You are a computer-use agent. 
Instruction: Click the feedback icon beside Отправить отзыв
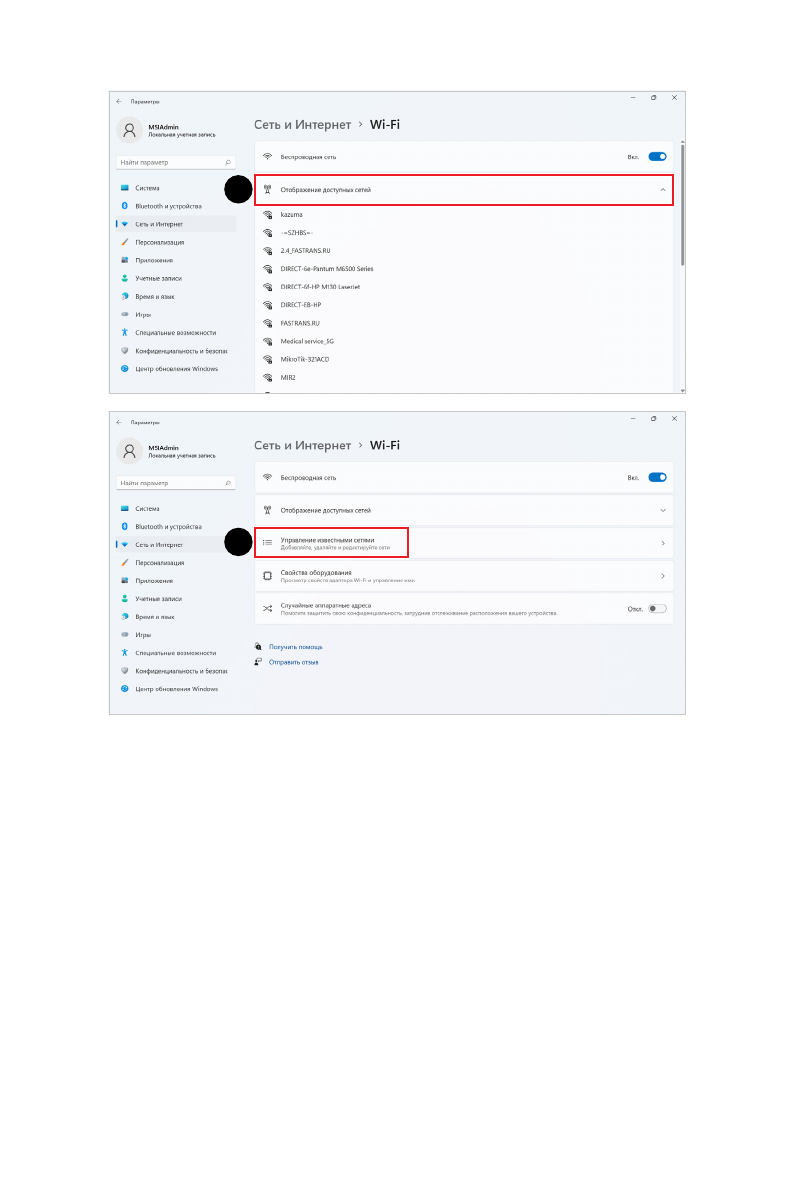pyautogui.click(x=258, y=662)
